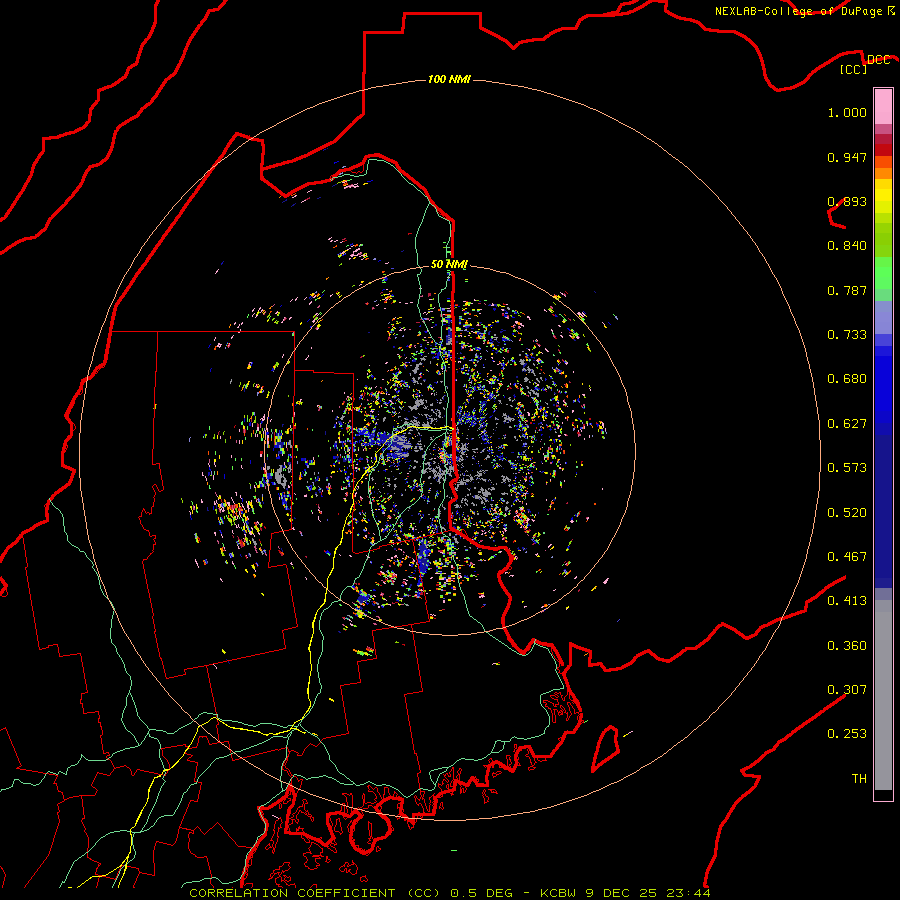The height and width of the screenshot is (900, 900).
Task: Click the 0.573 legend value
Action: [x=847, y=468]
